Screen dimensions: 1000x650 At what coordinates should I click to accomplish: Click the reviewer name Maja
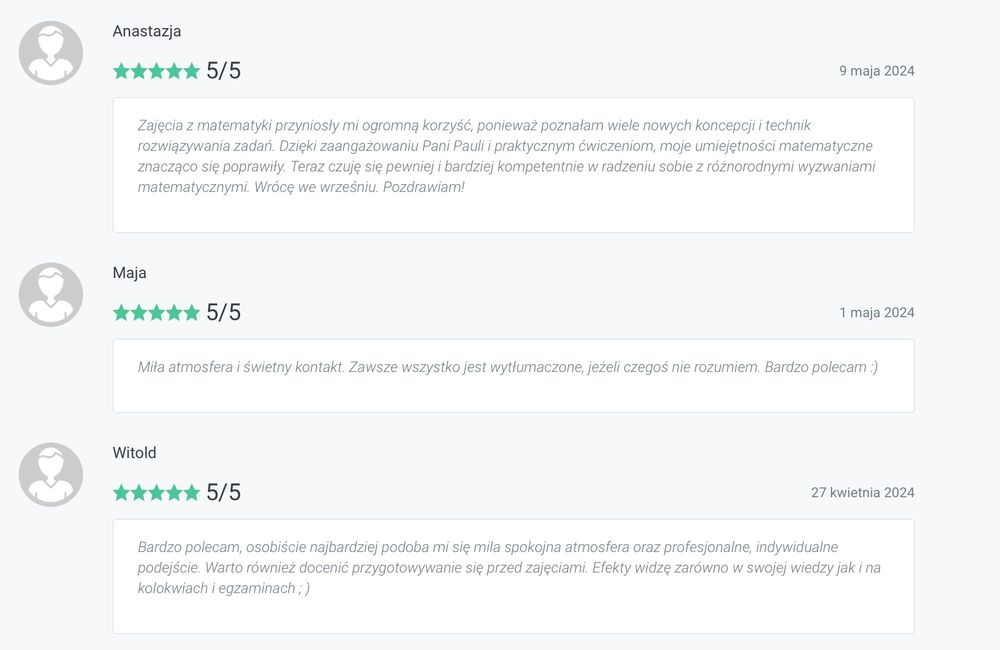[130, 273]
